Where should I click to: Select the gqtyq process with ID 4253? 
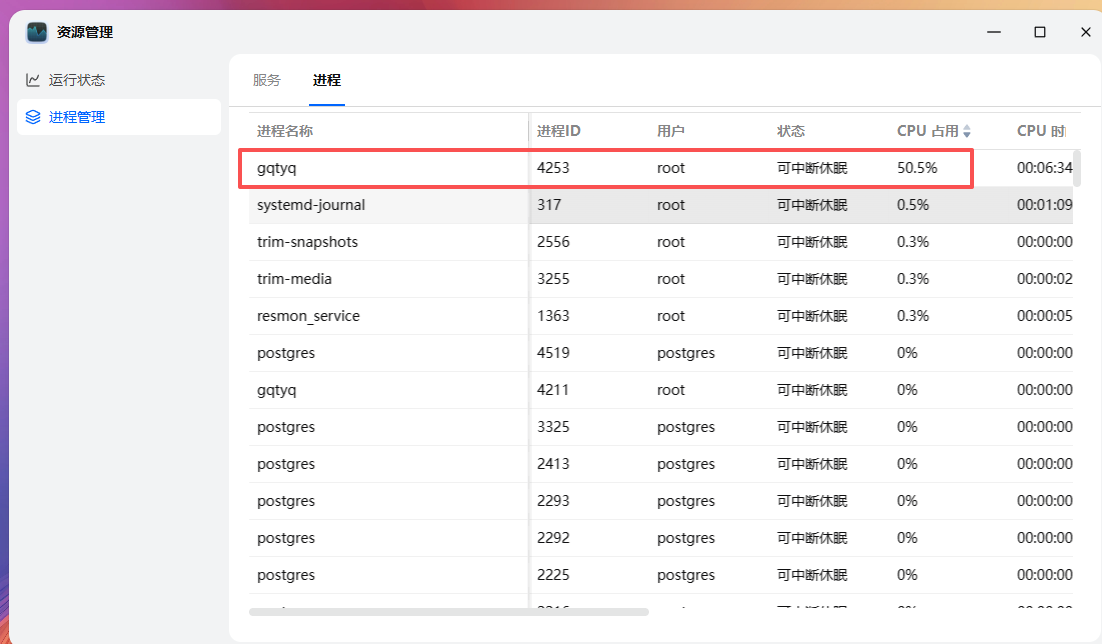661,168
